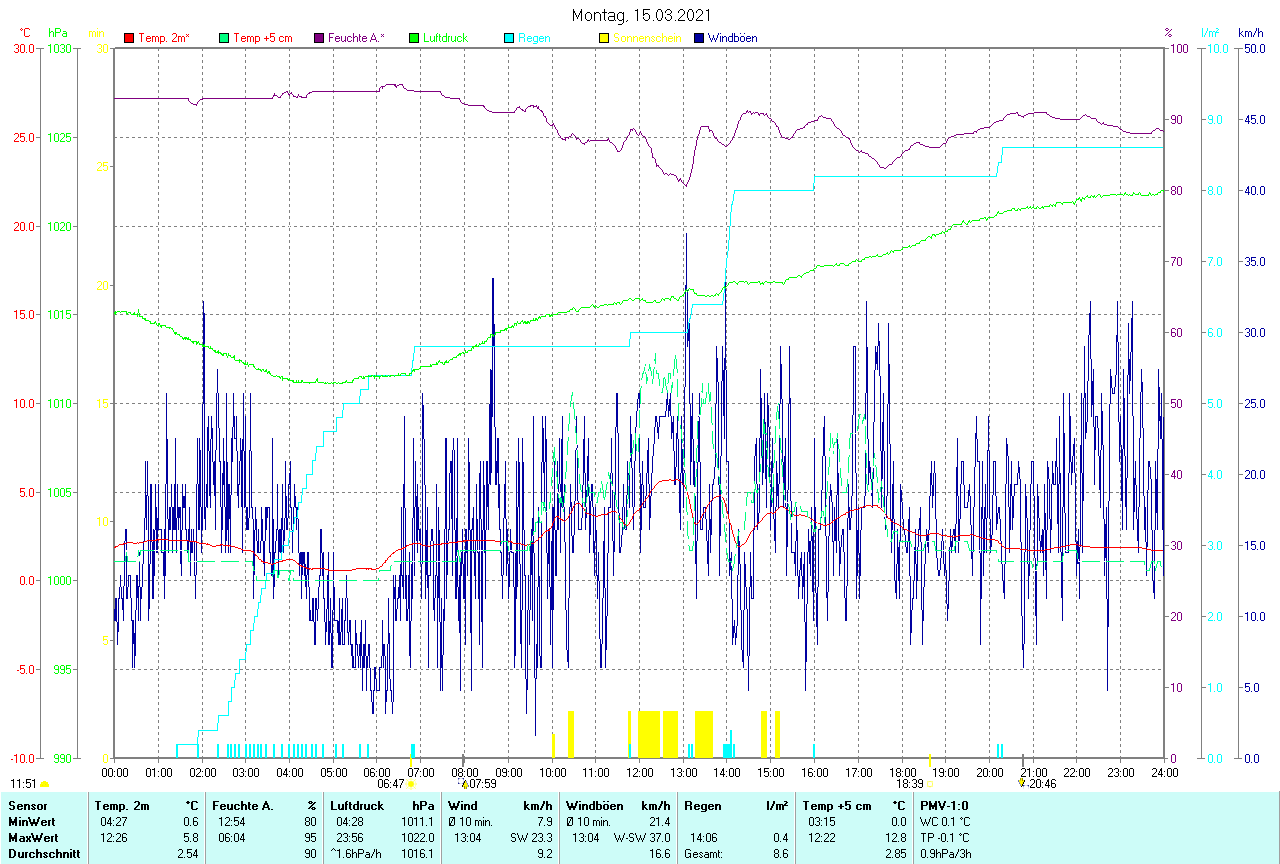Select the 'Temp. 2m*' legend label

pyautogui.click(x=164, y=38)
